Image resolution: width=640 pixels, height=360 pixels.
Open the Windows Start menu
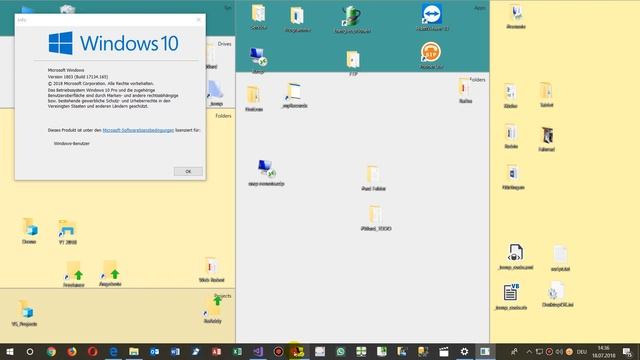[x=9, y=351]
